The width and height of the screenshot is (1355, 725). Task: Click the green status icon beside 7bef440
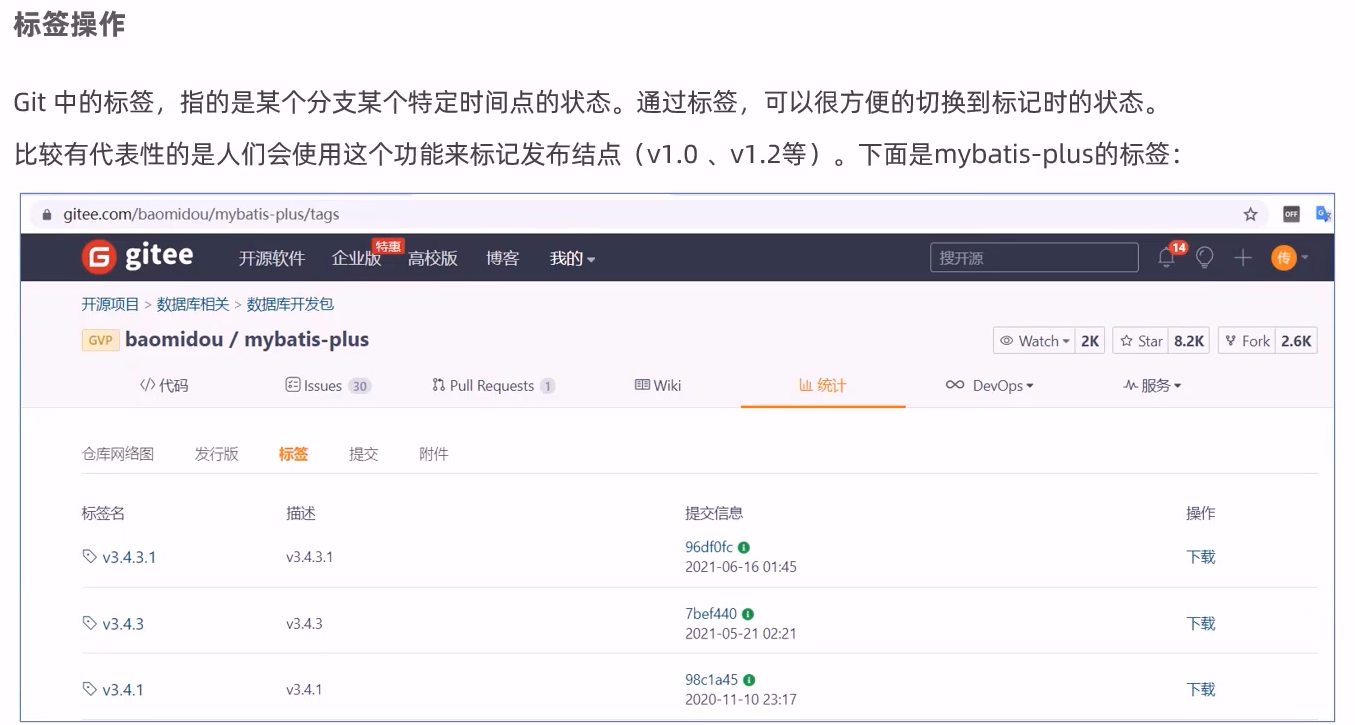[748, 614]
